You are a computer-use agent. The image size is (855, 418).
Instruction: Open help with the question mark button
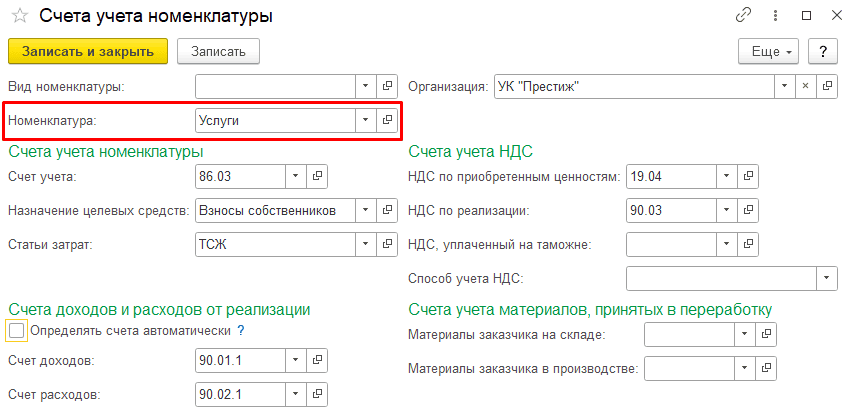point(822,51)
